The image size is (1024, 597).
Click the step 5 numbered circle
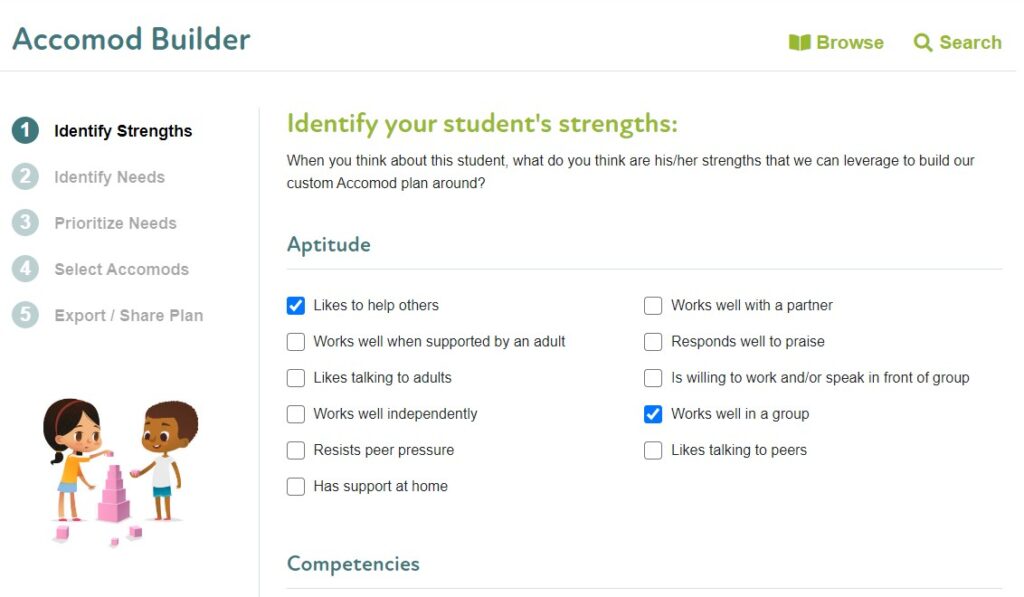[x=25, y=314]
